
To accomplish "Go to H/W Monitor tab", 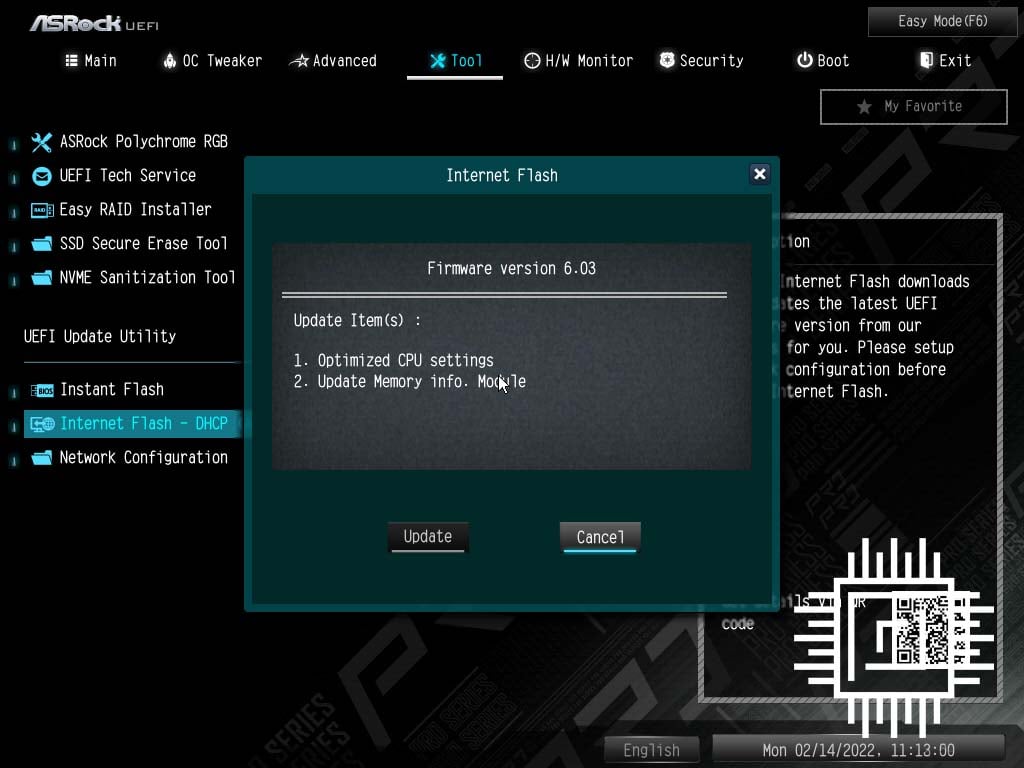I will 579,61.
